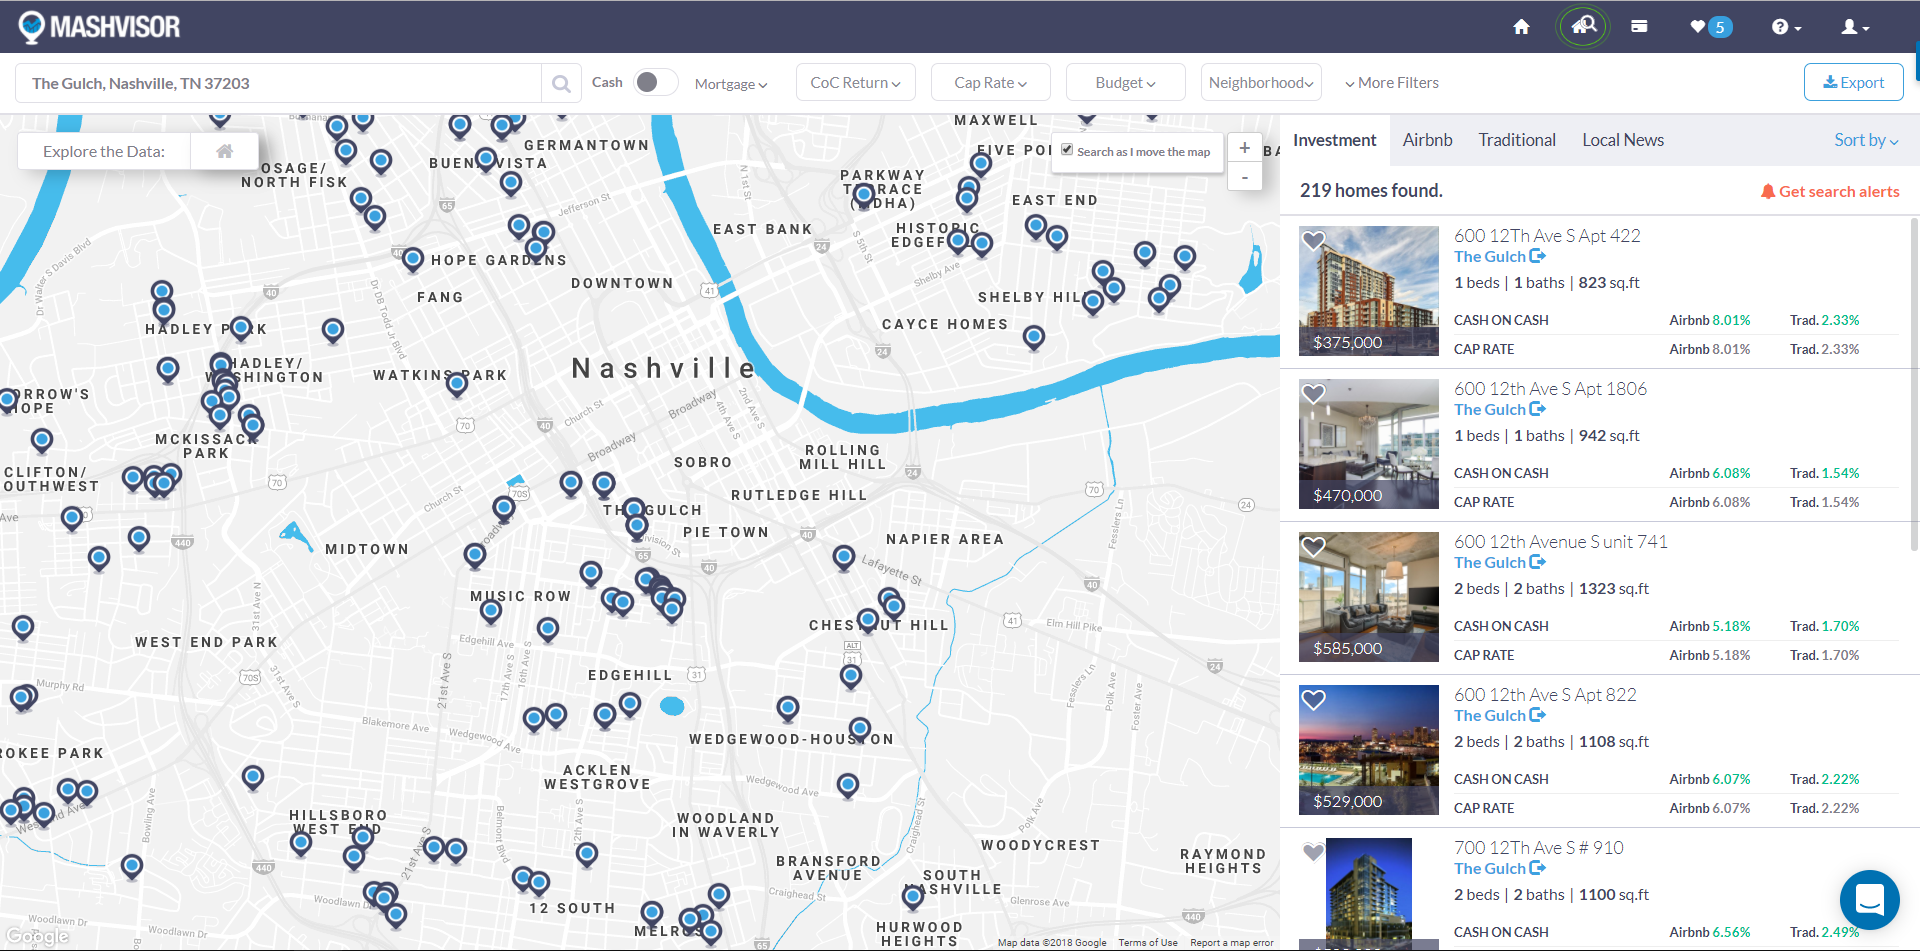Favorite the Apt 422 listing heart
Screen dimensions: 1920x951
coord(1313,241)
